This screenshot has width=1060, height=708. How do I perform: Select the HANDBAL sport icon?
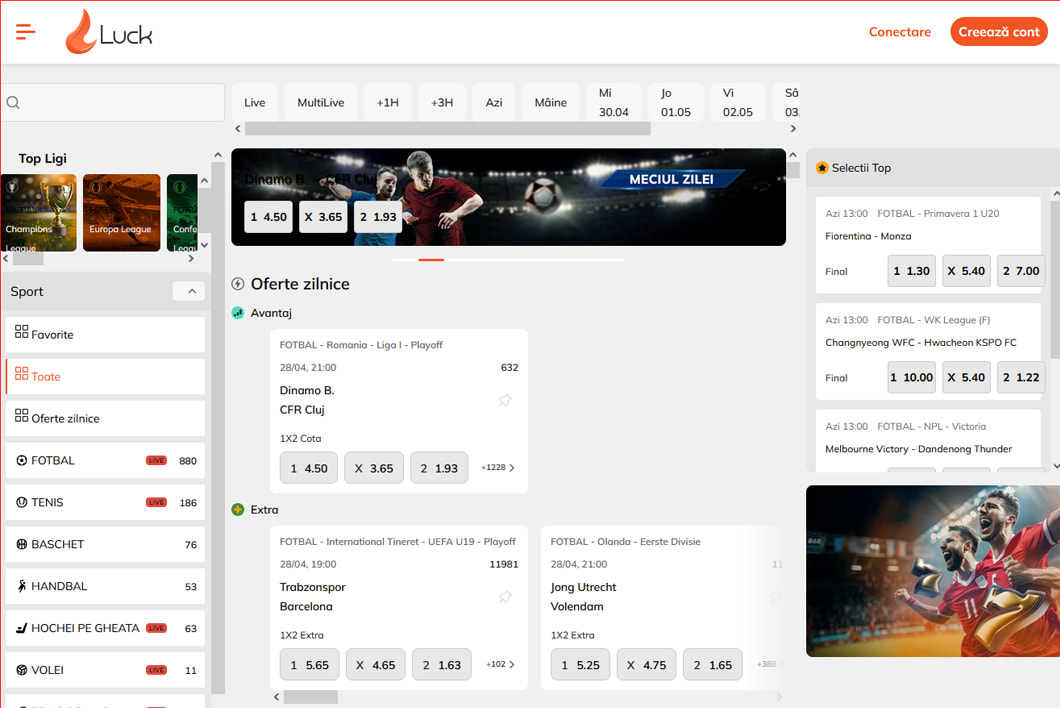coord(22,587)
